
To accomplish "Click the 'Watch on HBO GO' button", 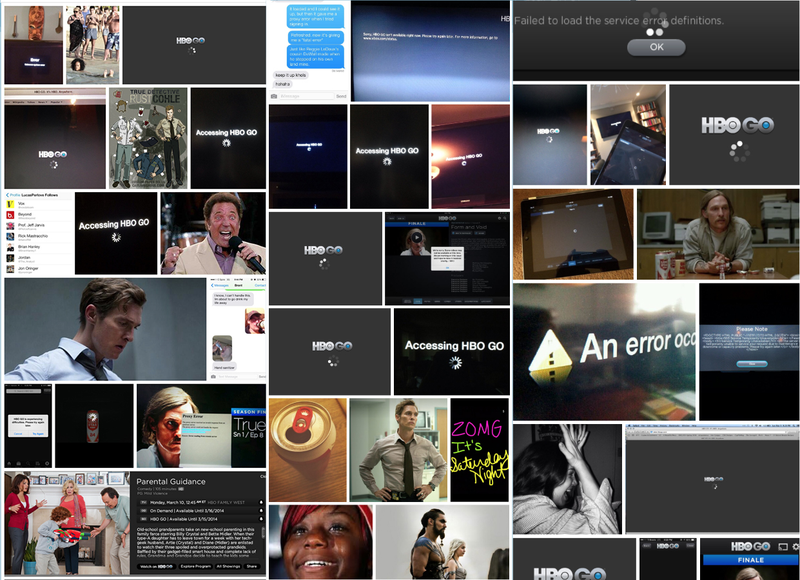I will (x=156, y=566).
